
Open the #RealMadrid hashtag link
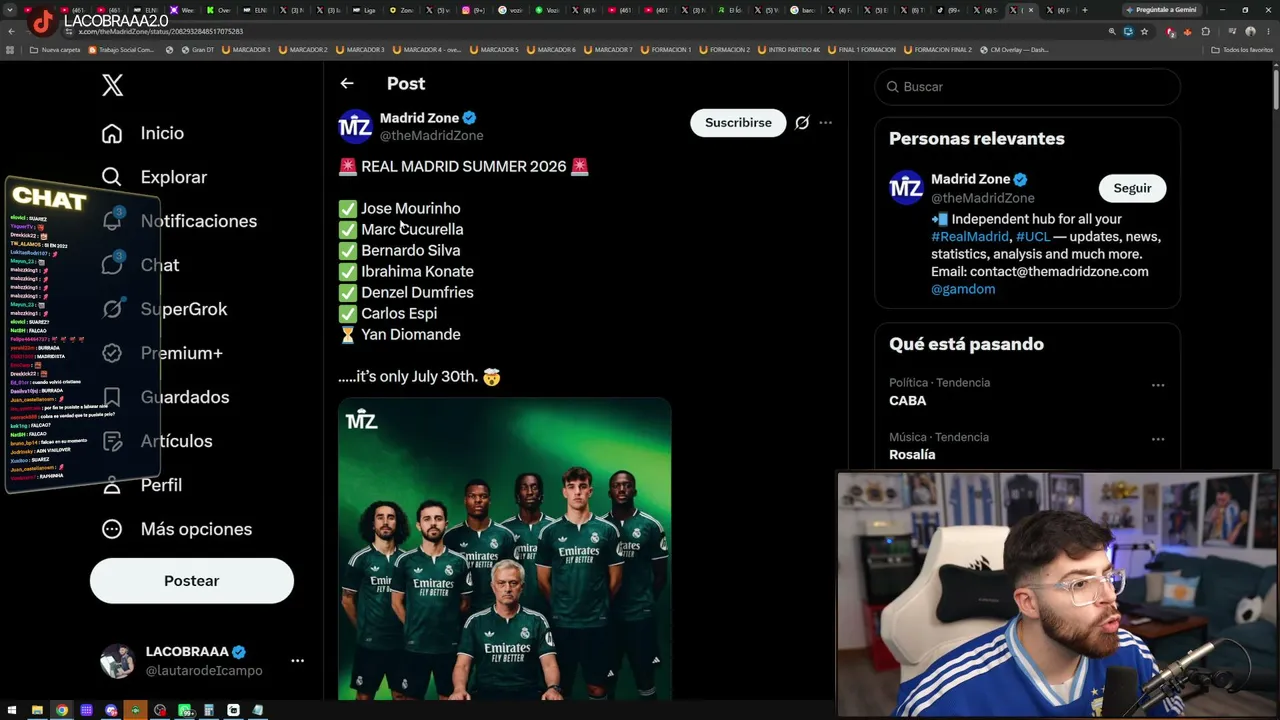(x=970, y=237)
